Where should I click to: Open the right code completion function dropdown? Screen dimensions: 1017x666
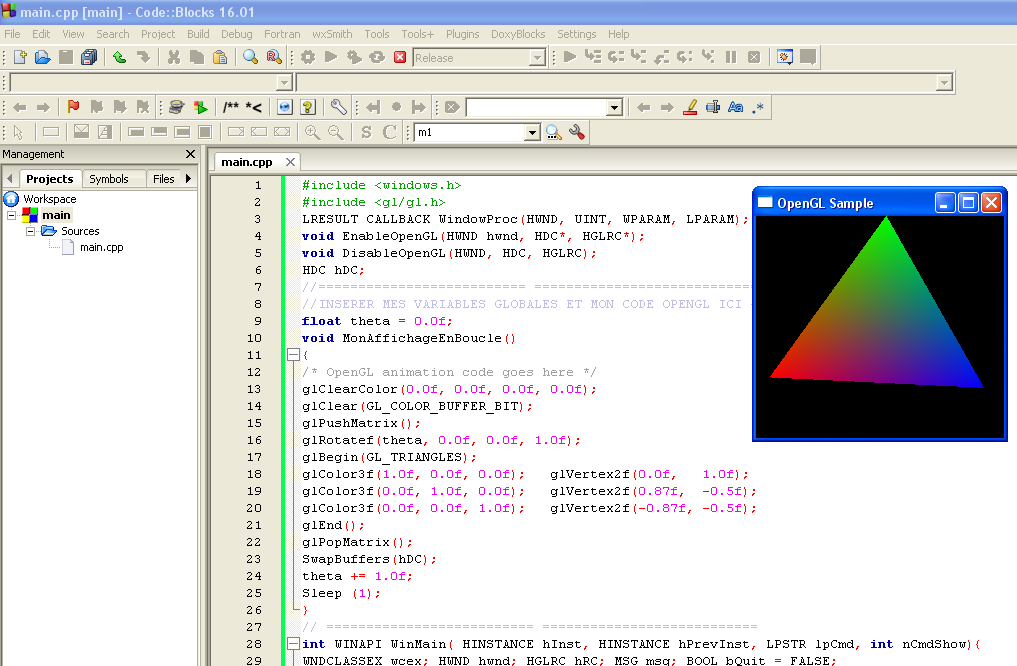click(x=944, y=82)
